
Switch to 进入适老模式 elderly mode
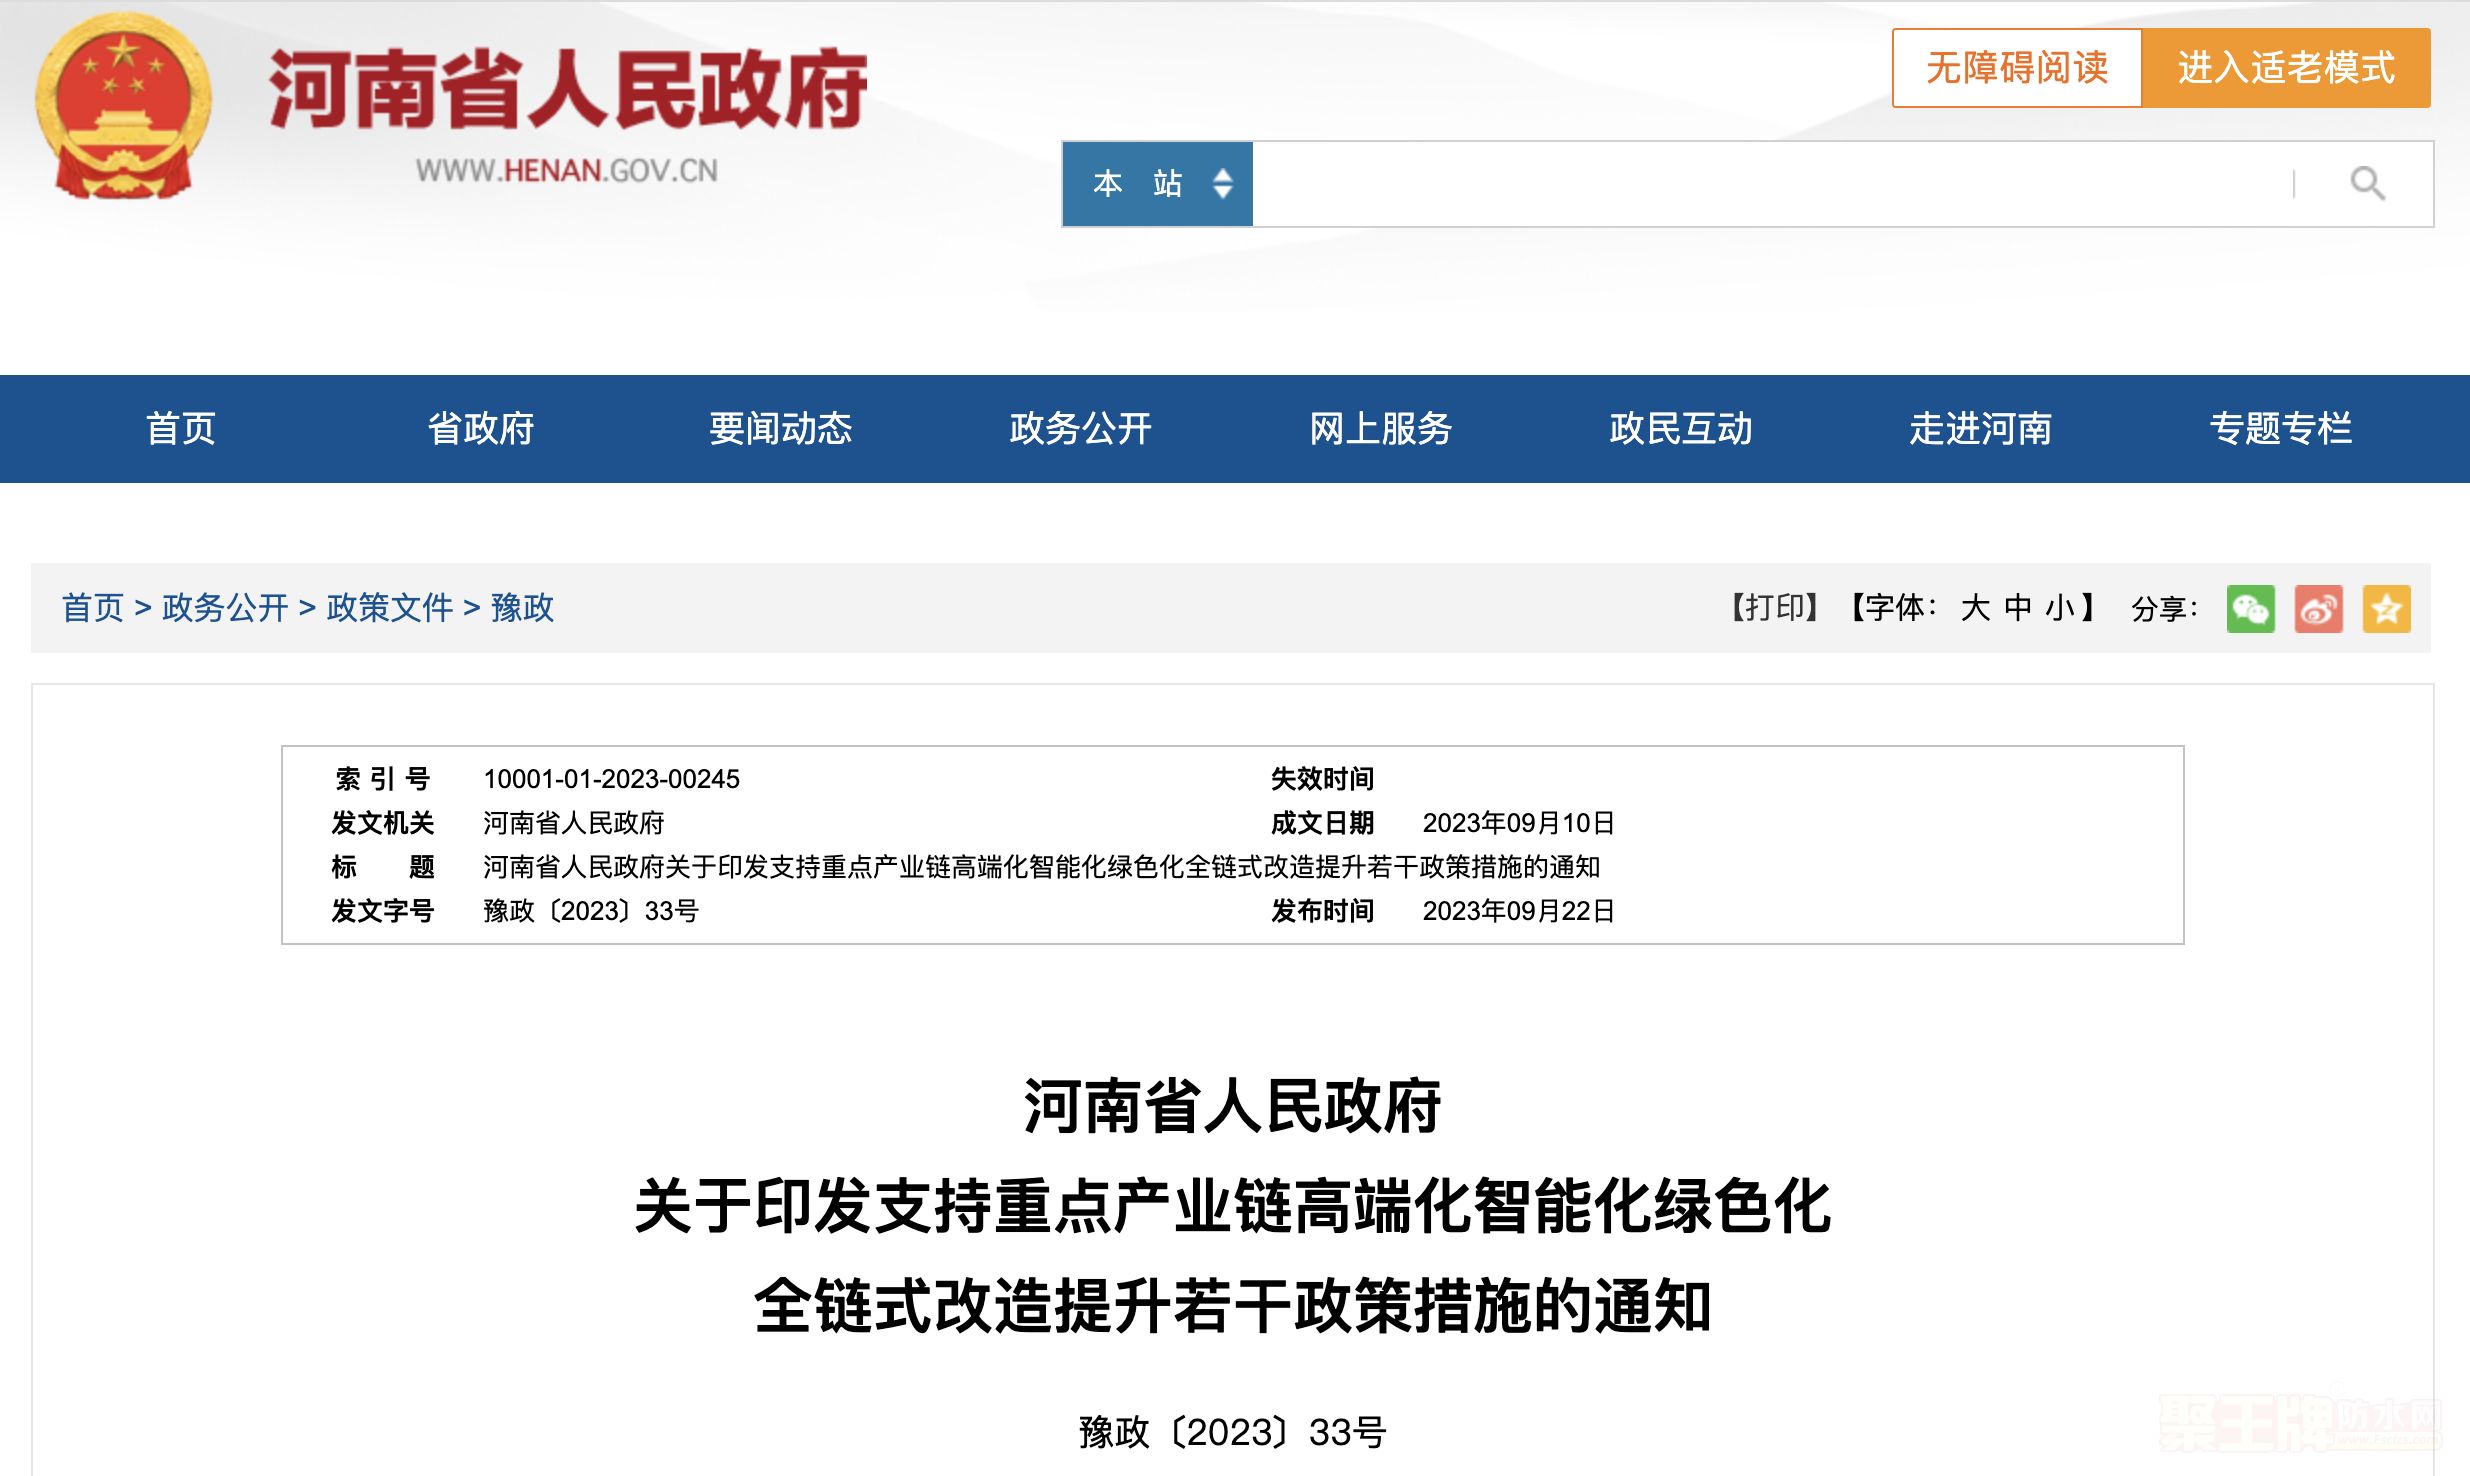(x=2286, y=68)
